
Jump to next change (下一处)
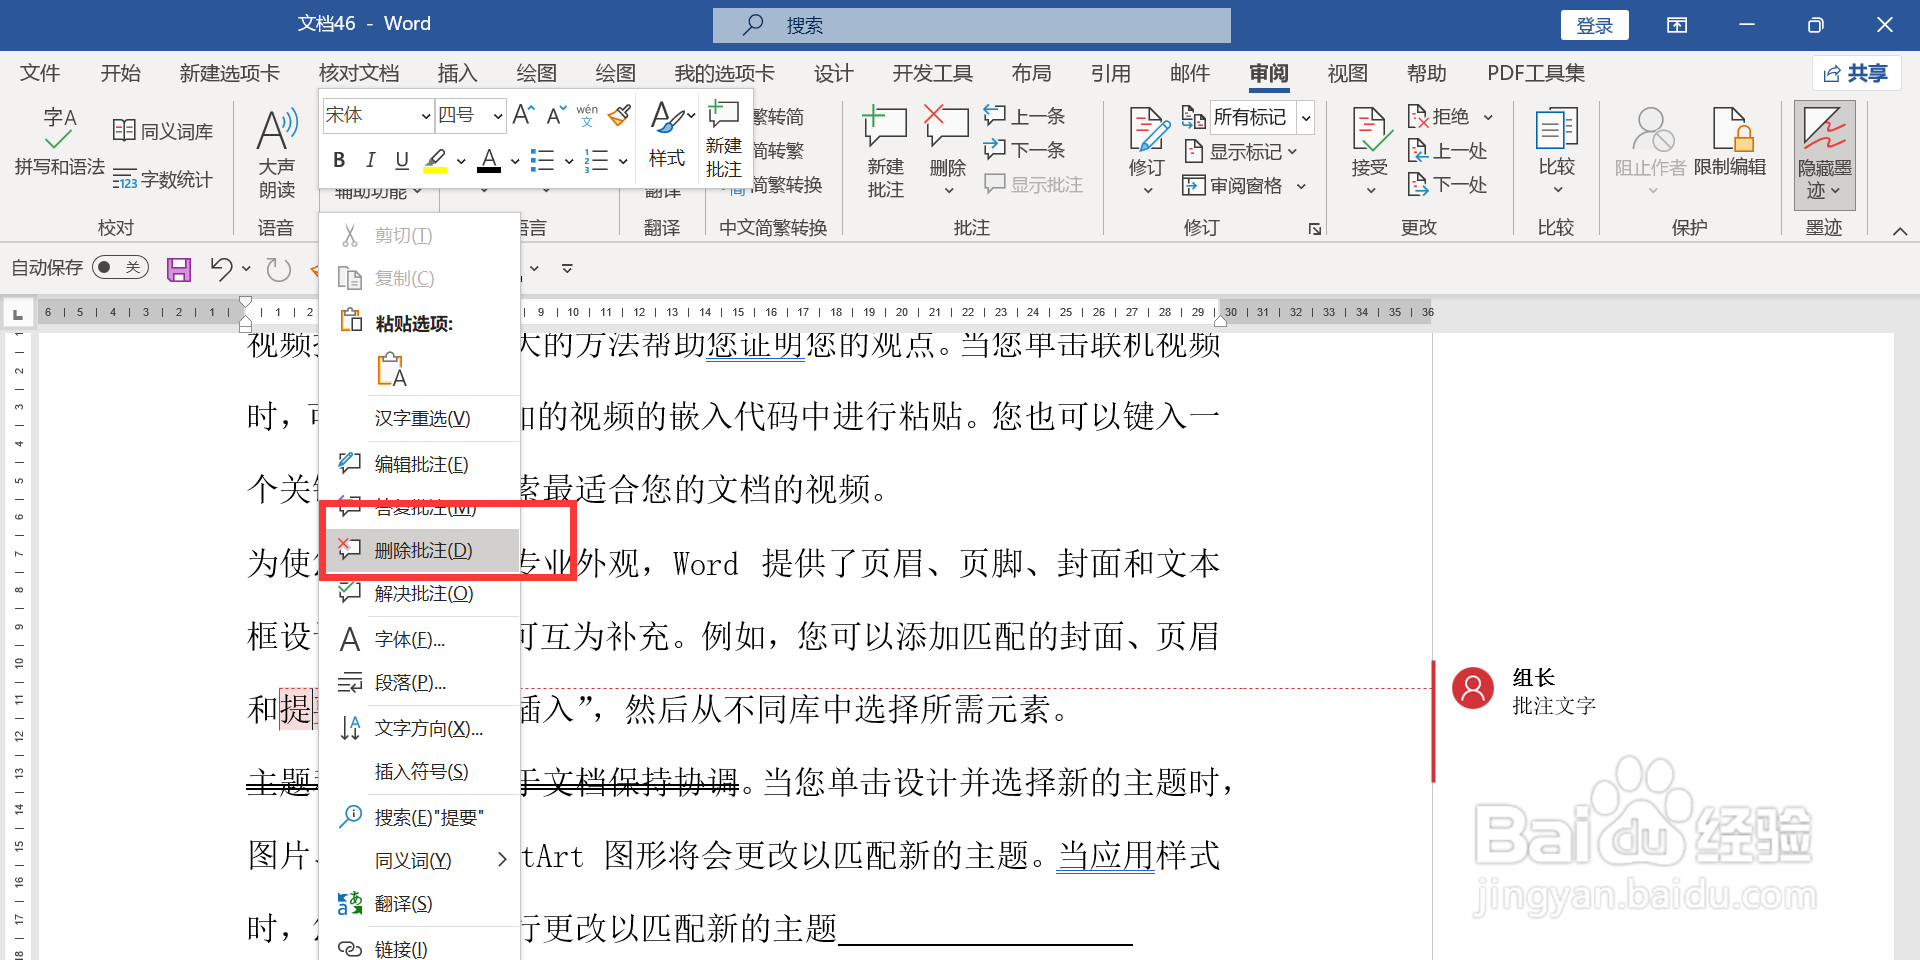point(1448,185)
